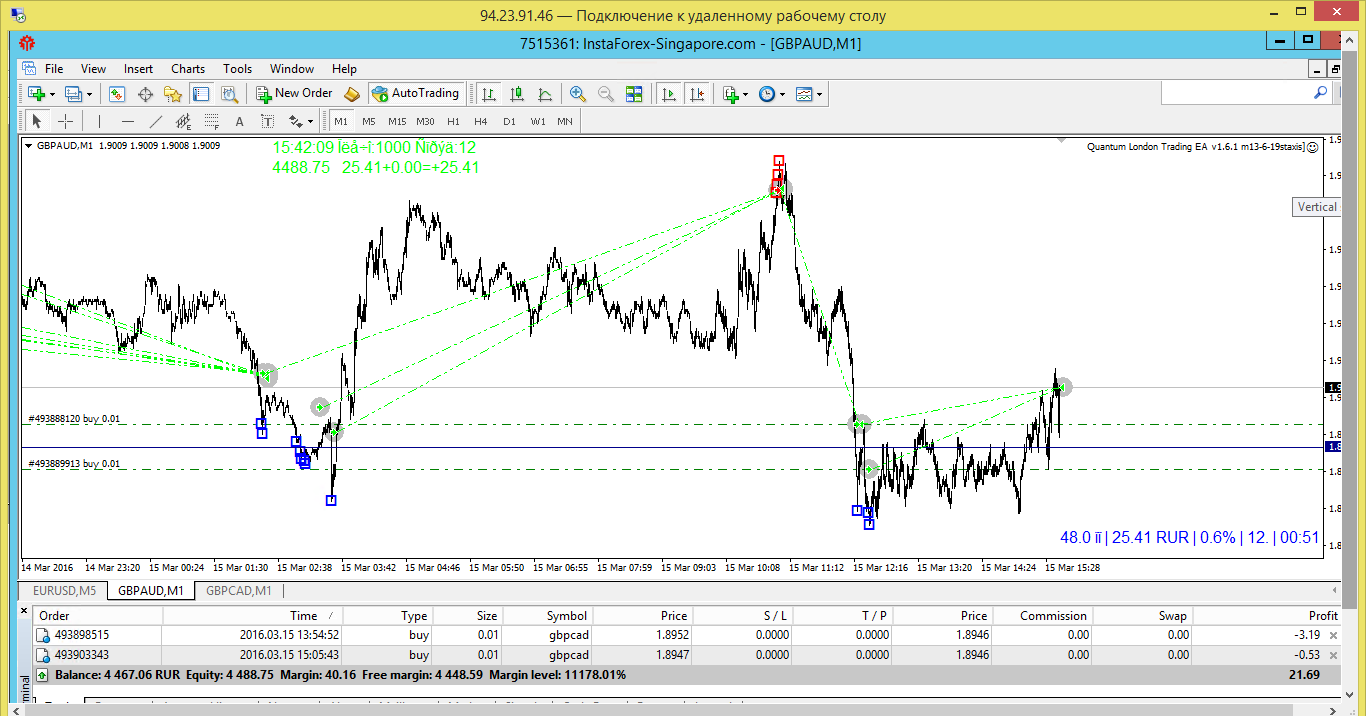The image size is (1366, 716).
Task: Open the Charts menu
Action: tap(188, 69)
